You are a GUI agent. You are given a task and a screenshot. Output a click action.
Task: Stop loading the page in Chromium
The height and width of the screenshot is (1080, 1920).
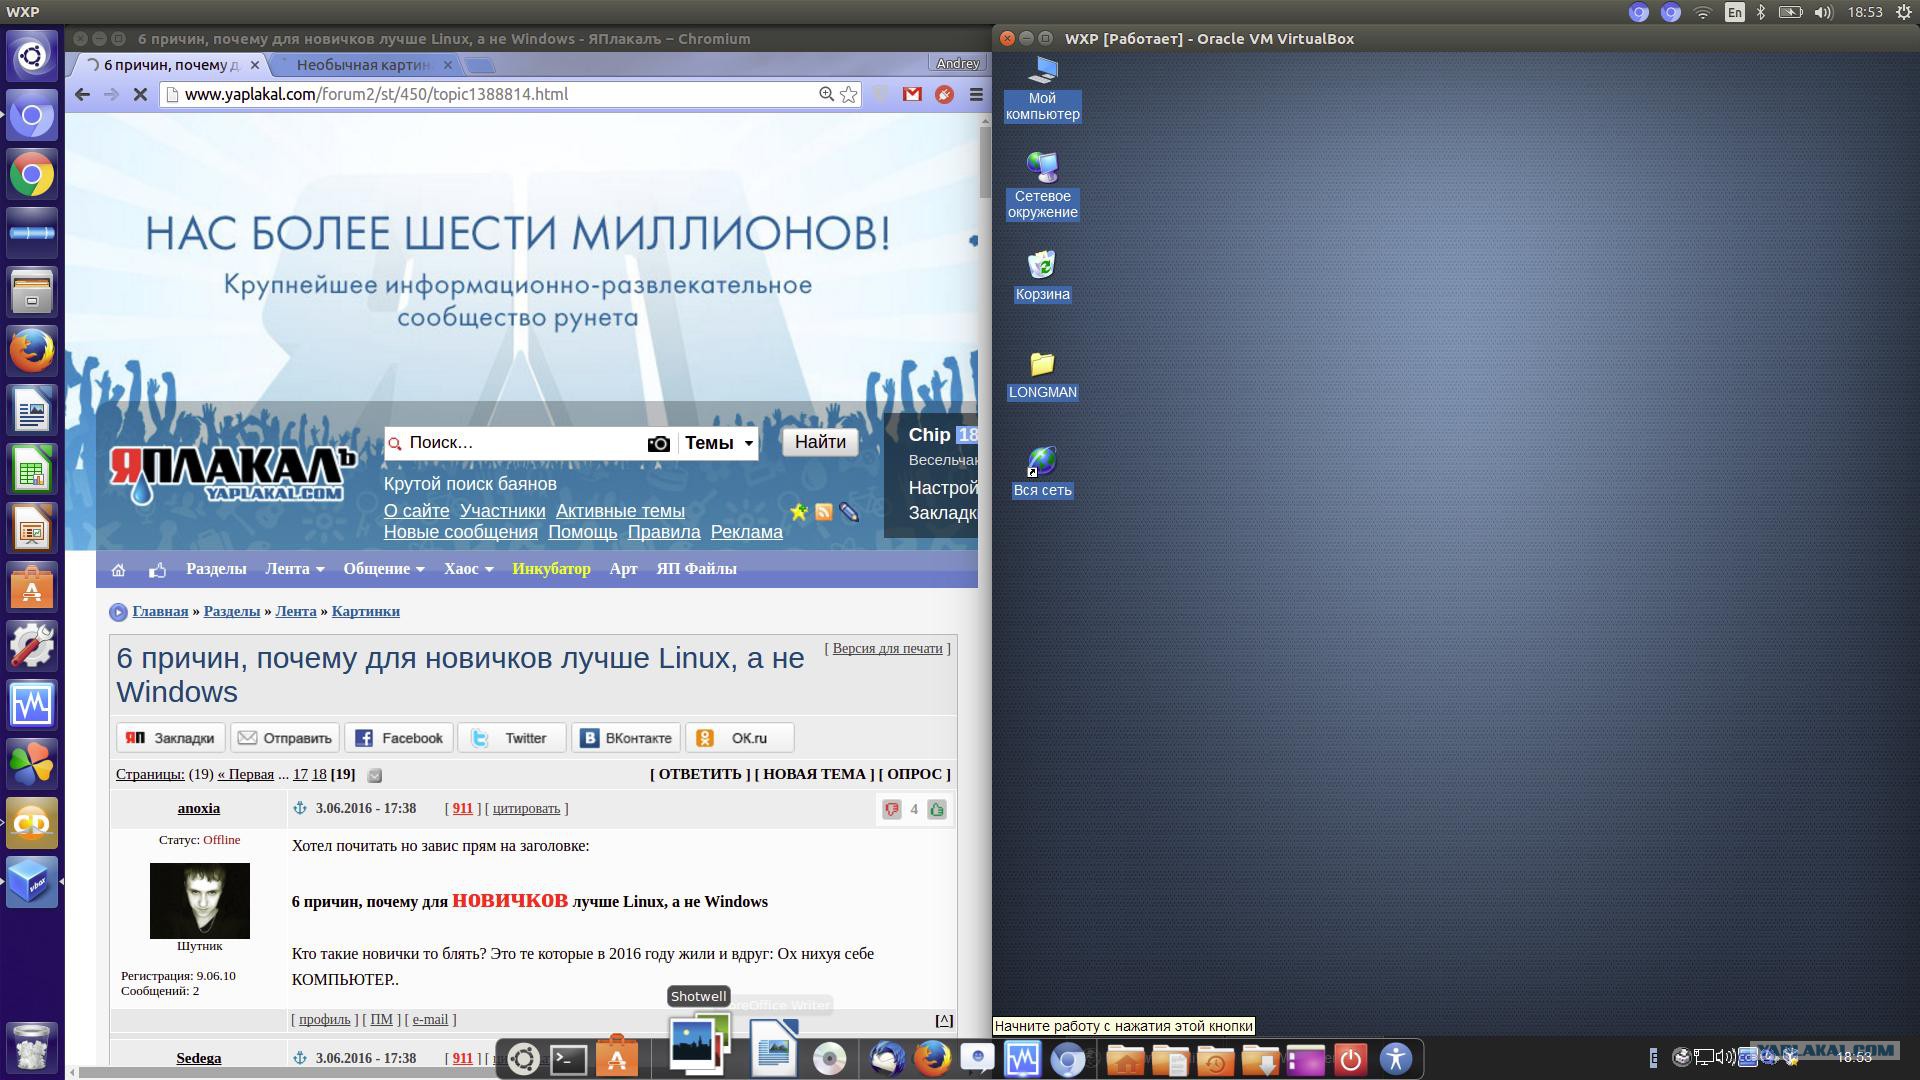coord(140,94)
